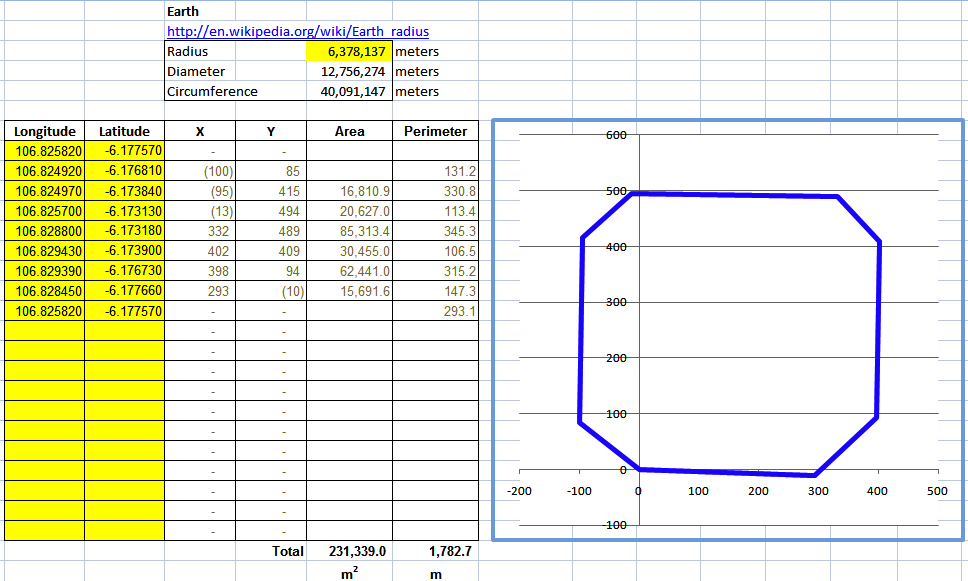Click the X column header cell

point(200,131)
